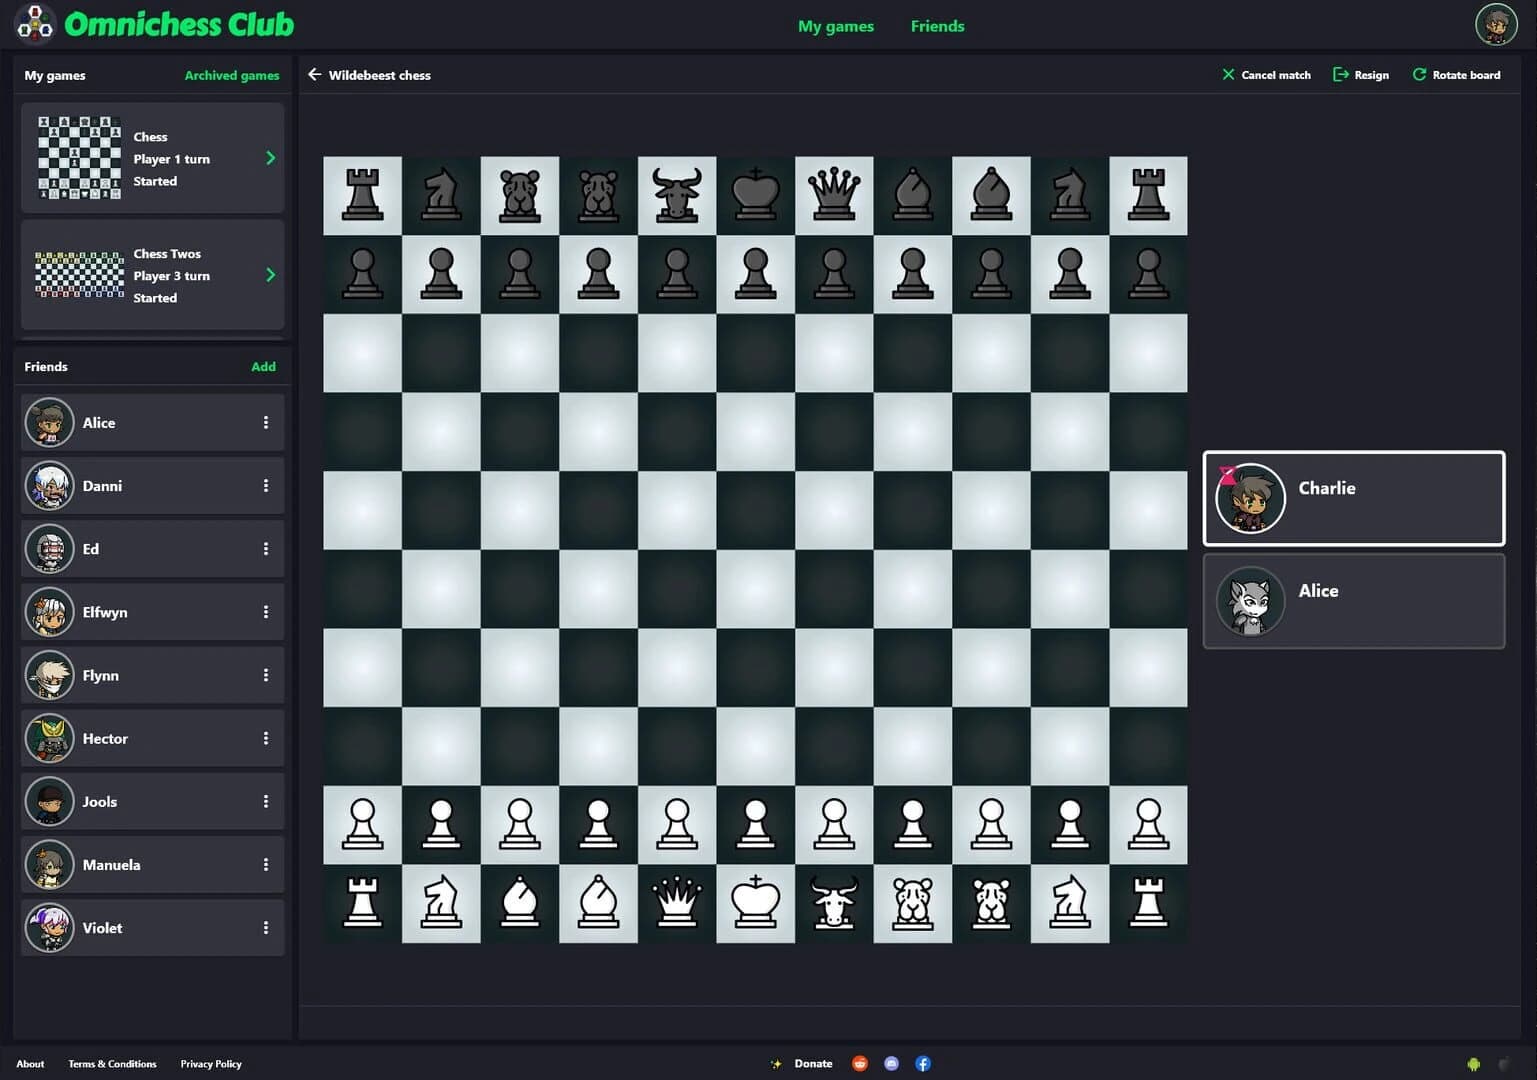Viewport: 1537px width, 1080px height.
Task: Click the Rotate board button label
Action: (1466, 75)
